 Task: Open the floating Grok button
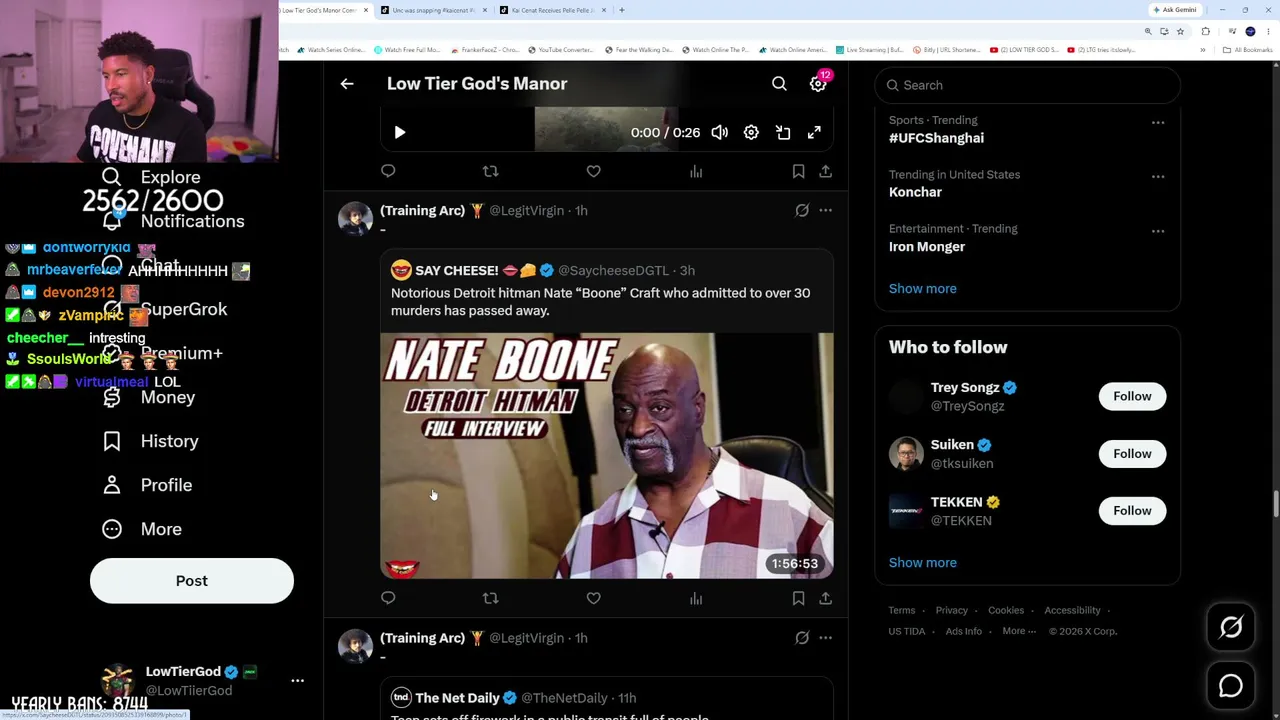[x=1231, y=627]
